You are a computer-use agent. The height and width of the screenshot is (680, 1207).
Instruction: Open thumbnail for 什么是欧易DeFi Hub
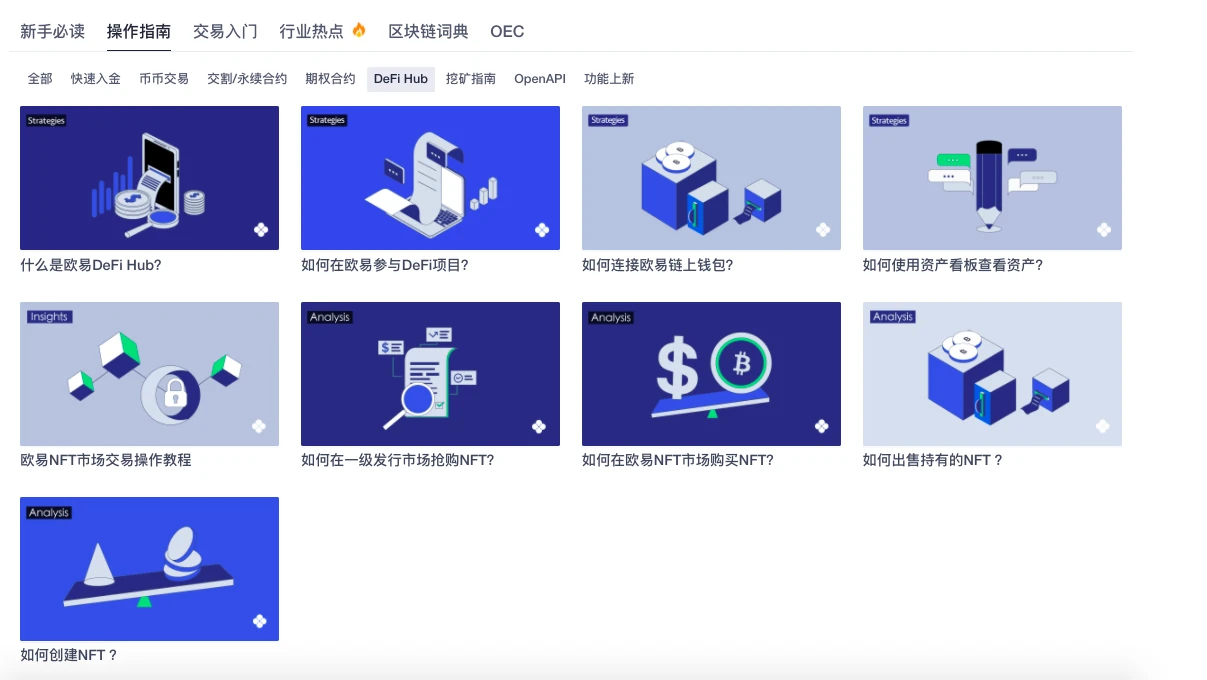(x=149, y=178)
